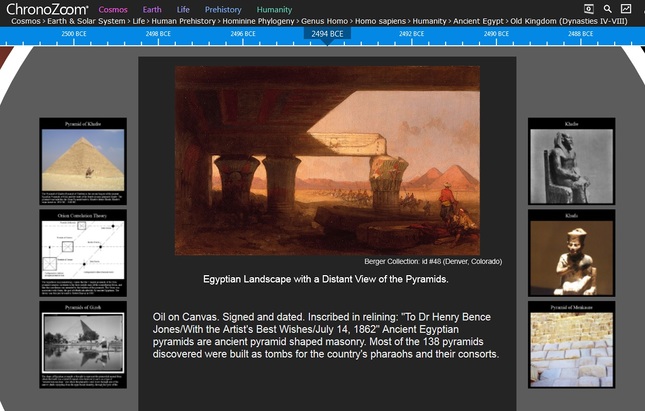Select the Cosmos regime menu item
Screen dimensions: 645x411
point(113,9)
